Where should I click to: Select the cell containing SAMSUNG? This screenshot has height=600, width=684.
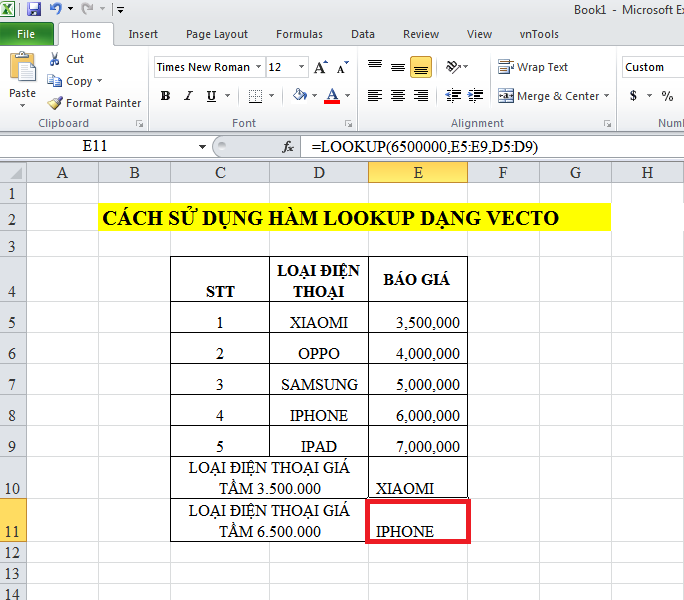(319, 379)
